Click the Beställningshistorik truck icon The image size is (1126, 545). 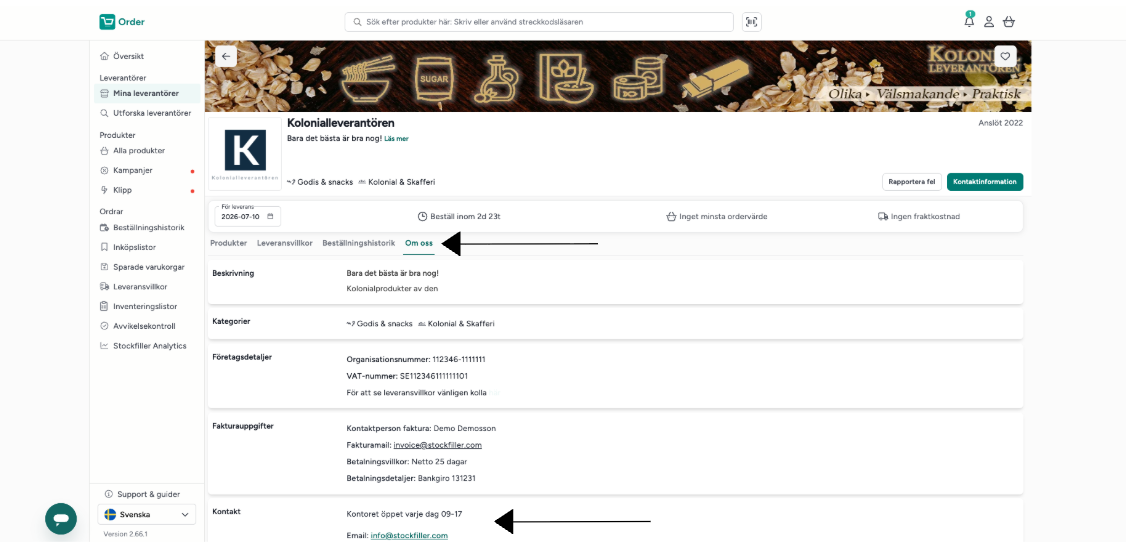click(105, 228)
